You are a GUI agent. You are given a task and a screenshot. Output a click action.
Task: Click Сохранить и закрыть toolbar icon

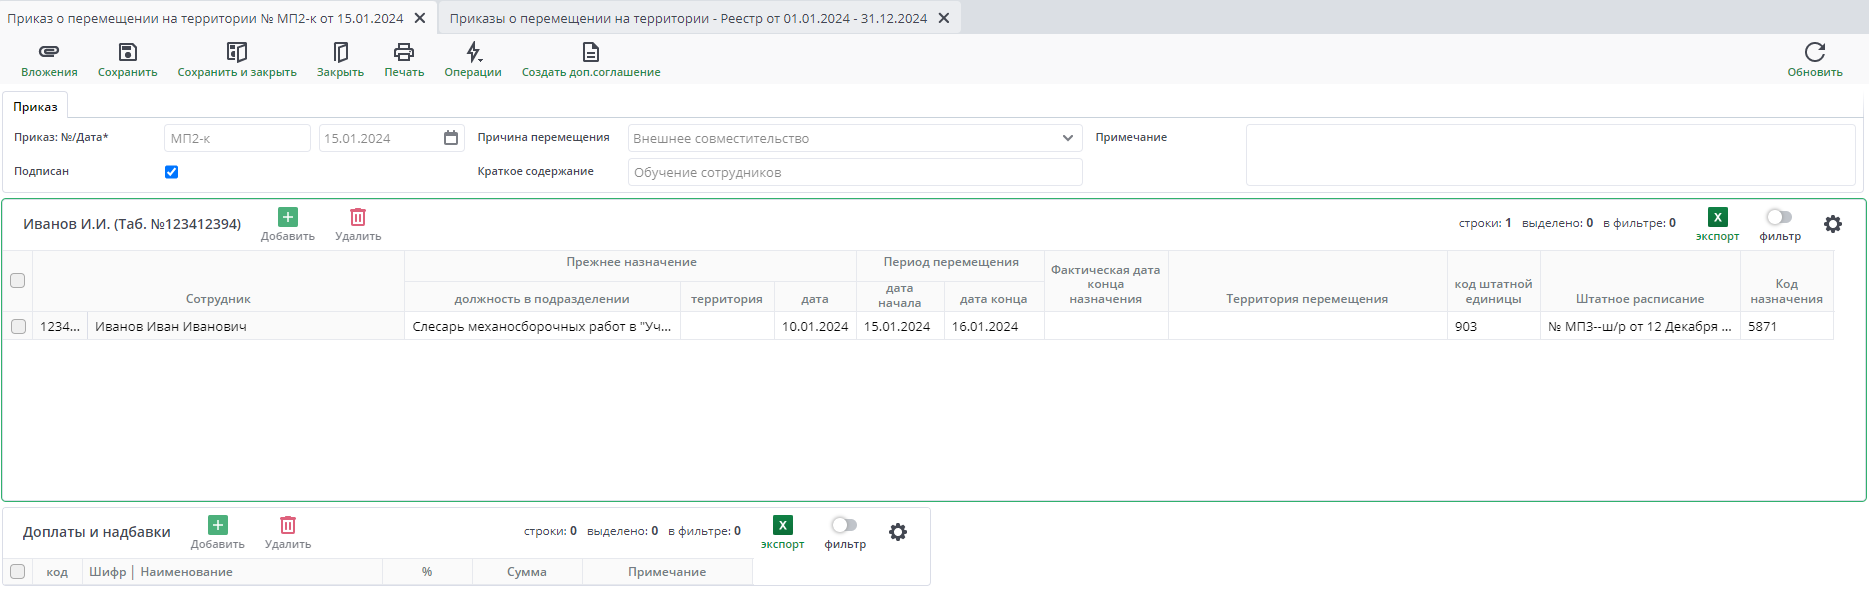point(237,52)
